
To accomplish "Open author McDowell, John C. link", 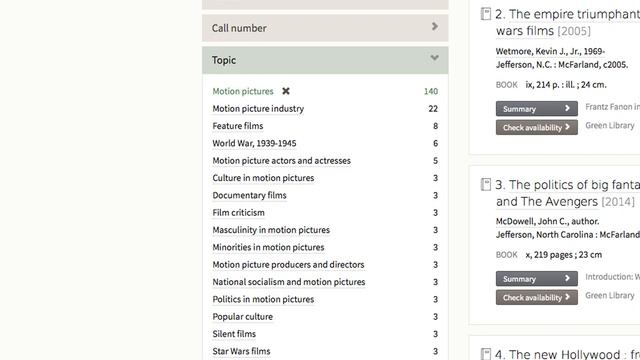I will pyautogui.click(x=547, y=221).
